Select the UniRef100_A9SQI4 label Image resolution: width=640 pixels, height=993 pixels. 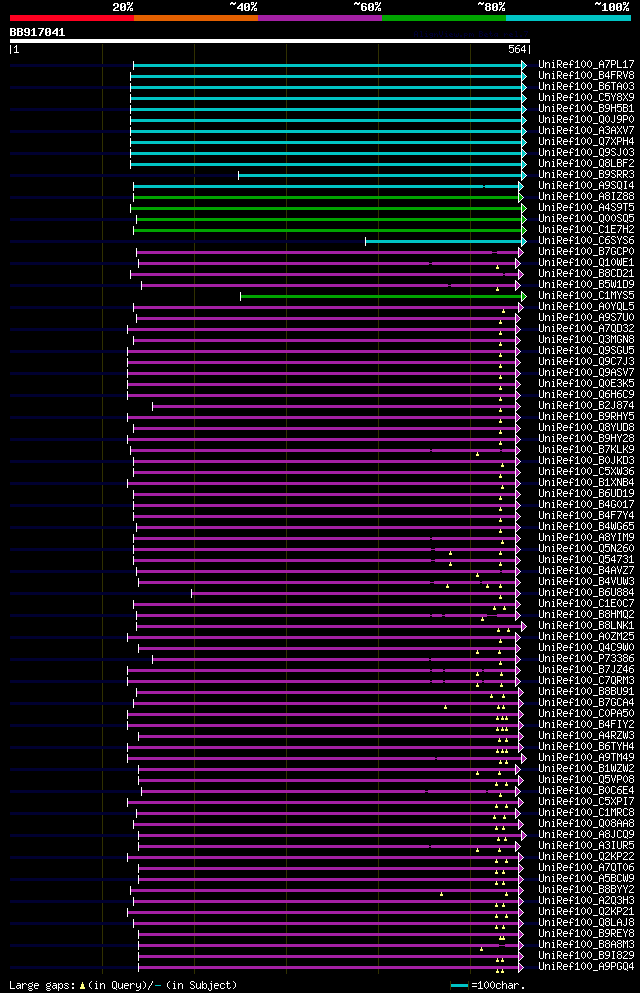586,186
